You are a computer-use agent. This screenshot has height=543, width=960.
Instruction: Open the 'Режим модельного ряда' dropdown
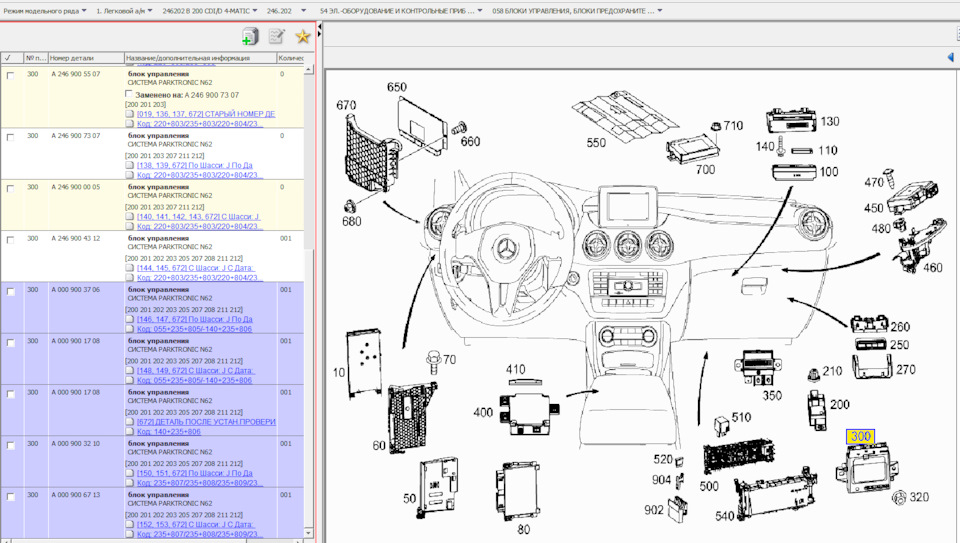coord(44,11)
